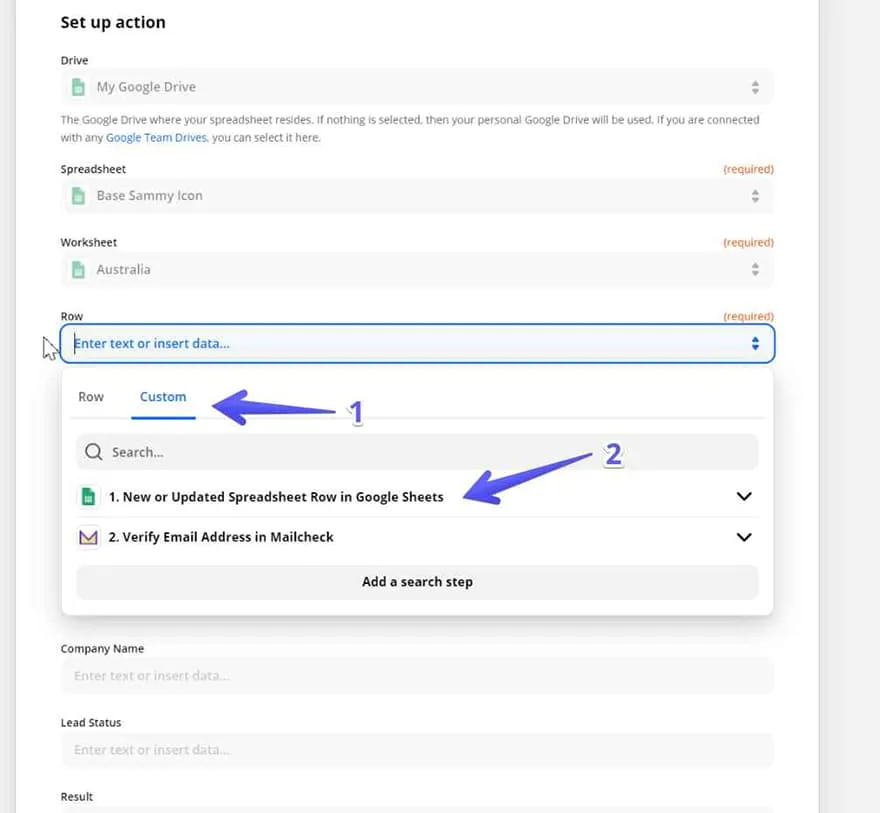The image size is (880, 813).
Task: Open the Google Team Drives link
Action: pyautogui.click(x=156, y=137)
